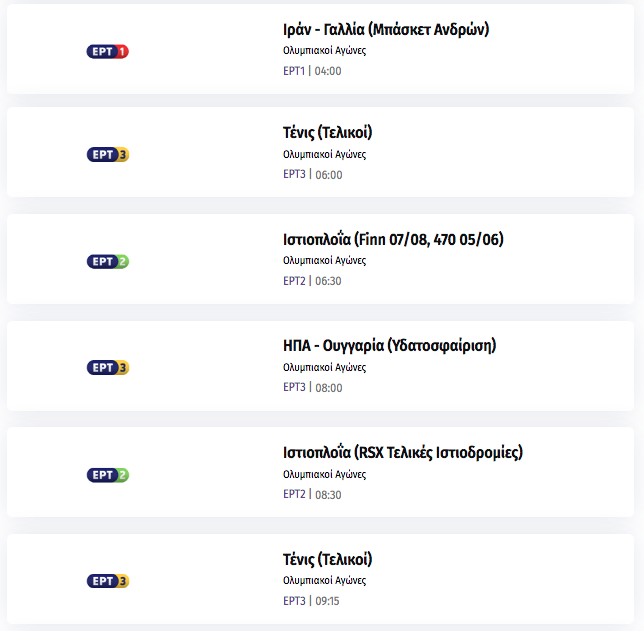This screenshot has width=644, height=631.
Task: Click the ΕΡΤ3 logo beside the 06:00 tennis listing
Action: point(108,154)
